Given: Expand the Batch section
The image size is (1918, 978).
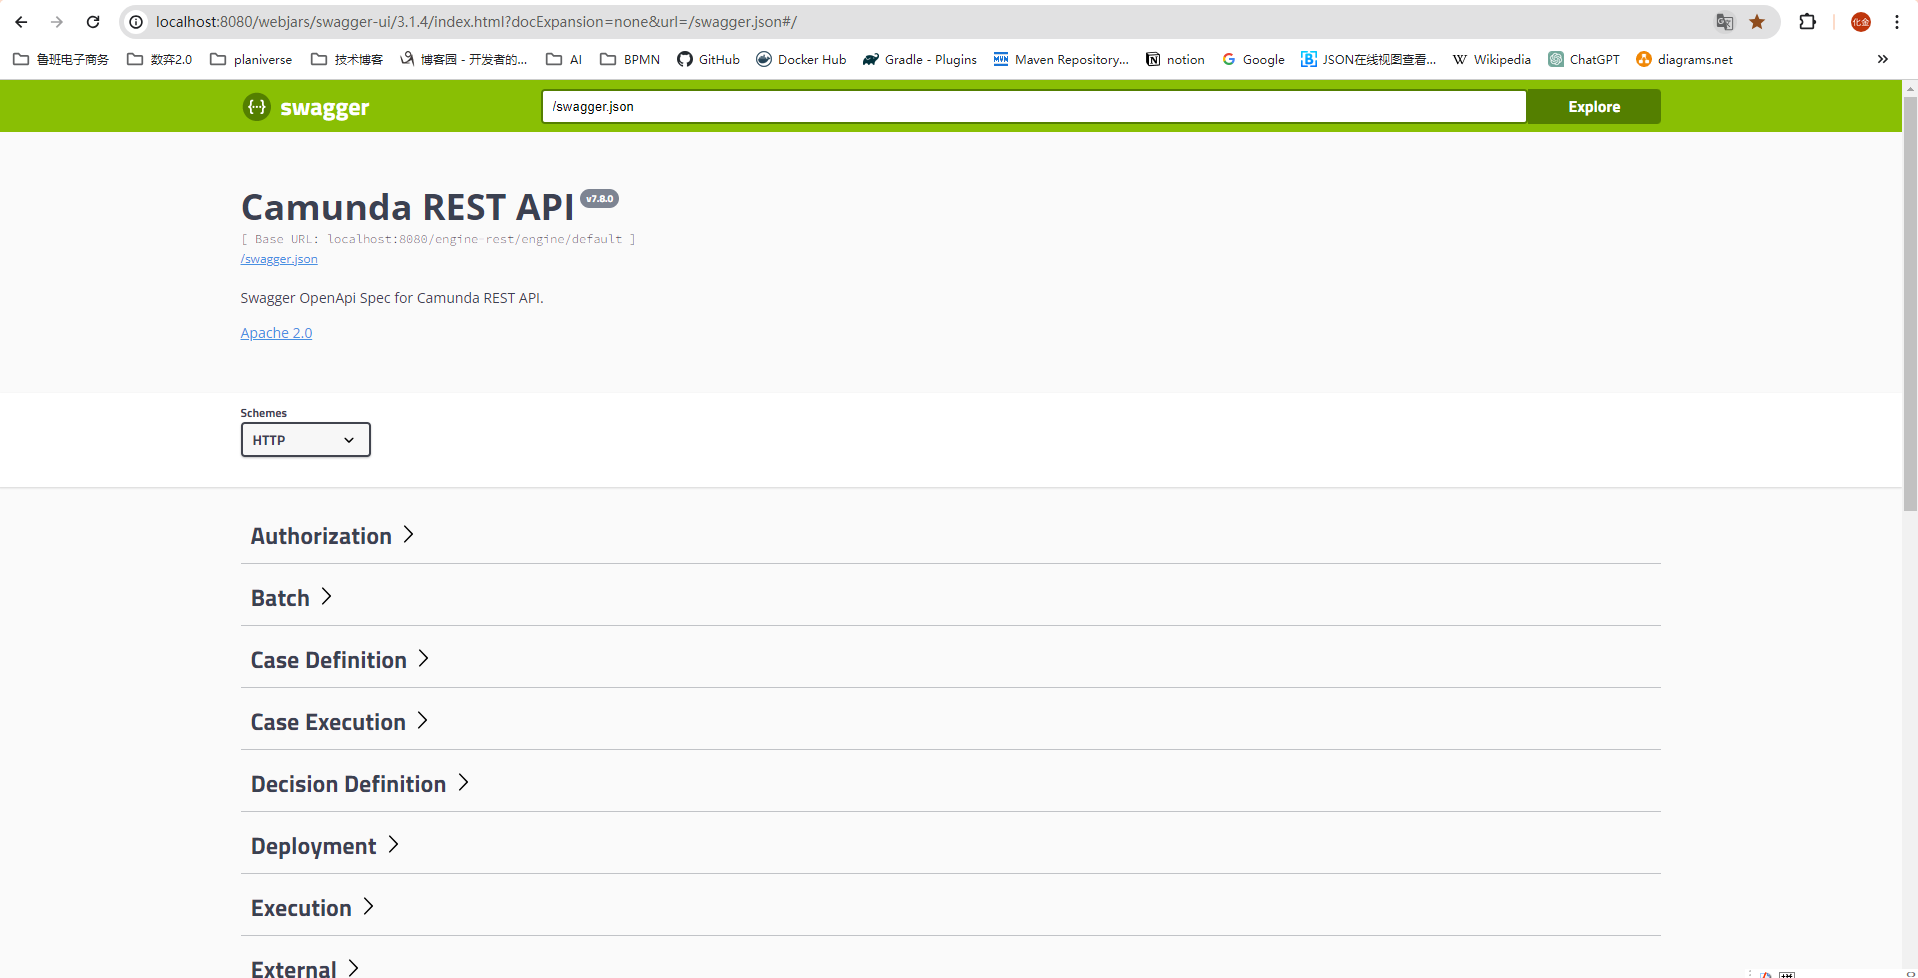Looking at the screenshot, I should tap(950, 598).
